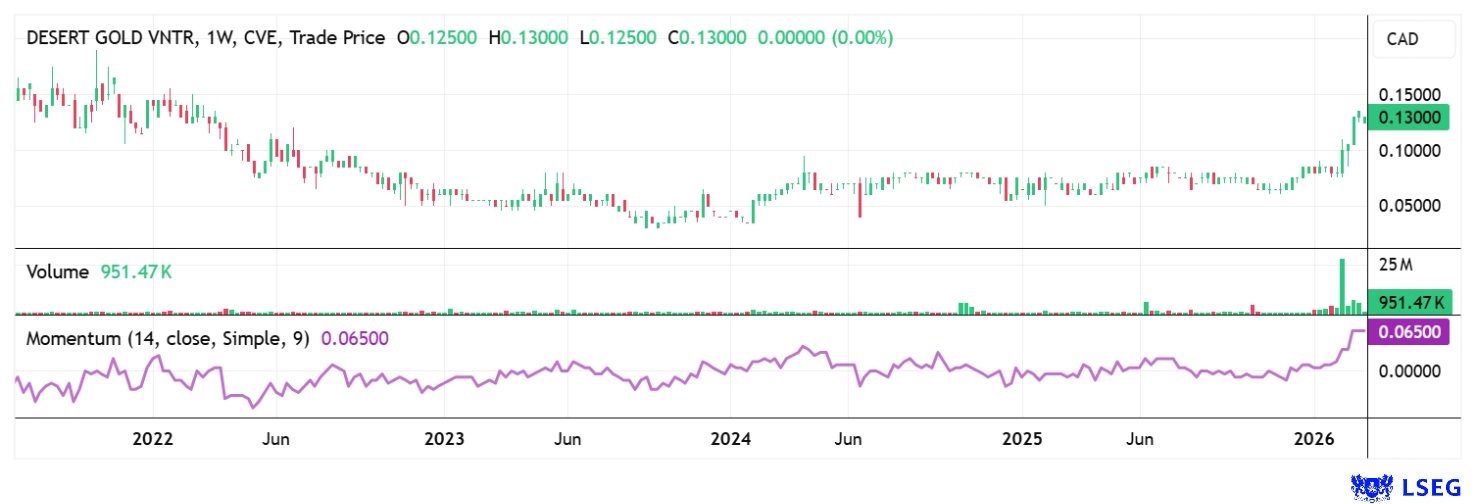The image size is (1476, 504).
Task: Click the Jun label between 2024 and 2025
Action: pos(848,439)
